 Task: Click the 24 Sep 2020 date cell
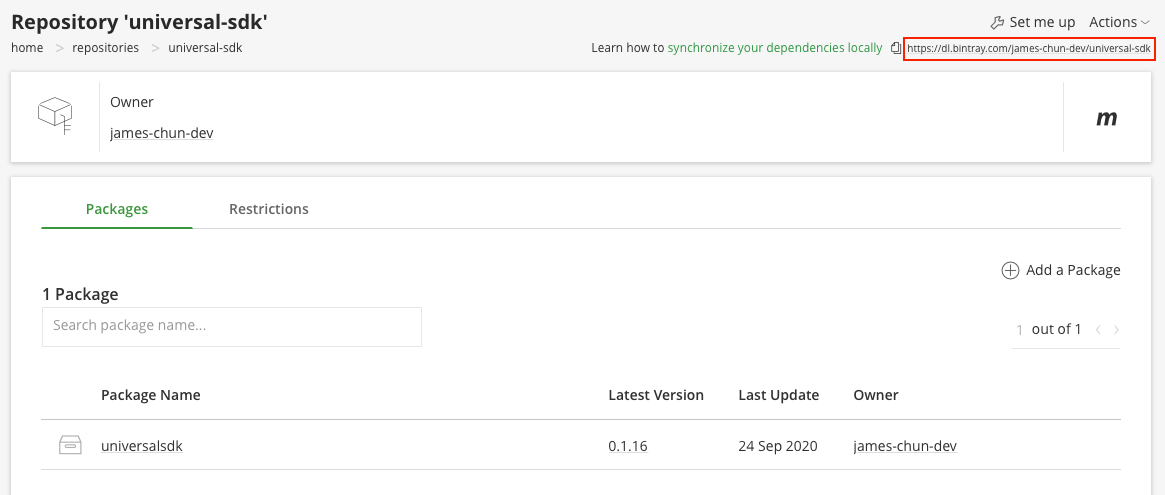pos(778,446)
